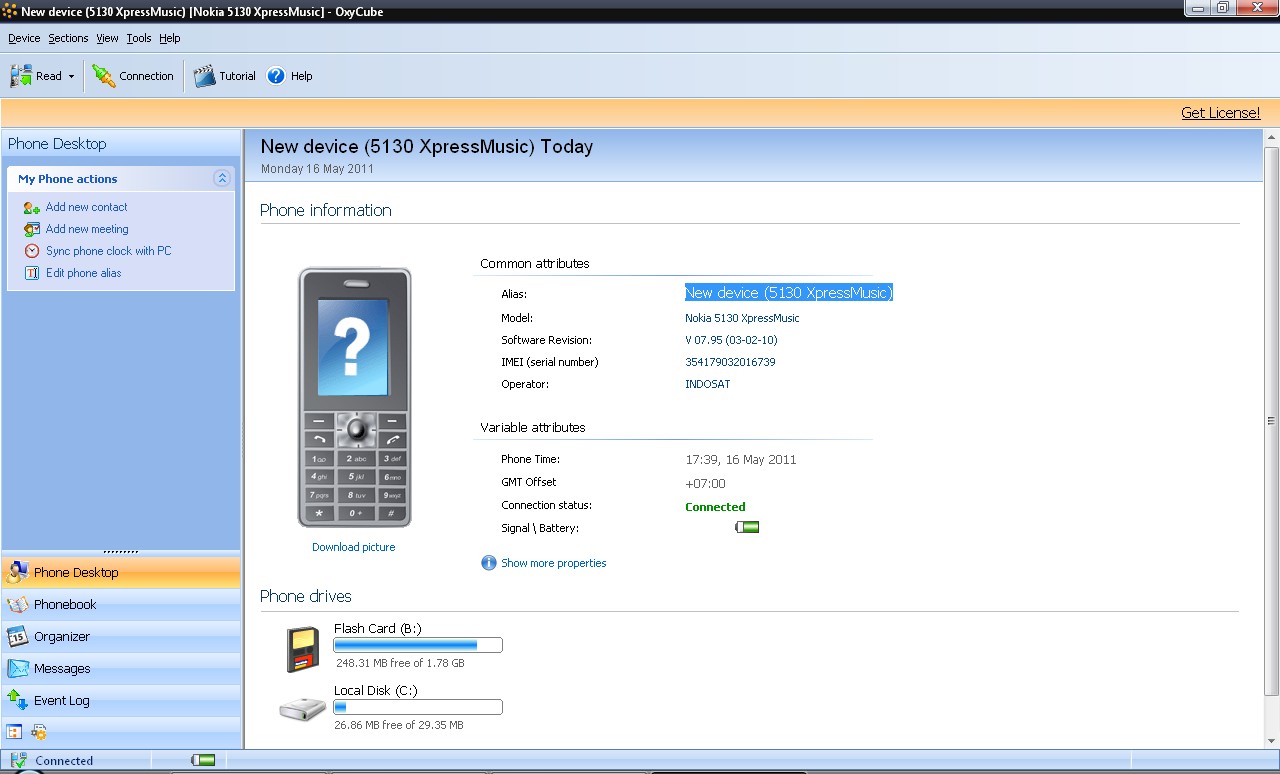
Task: Open the Messages section
Action: coord(121,669)
